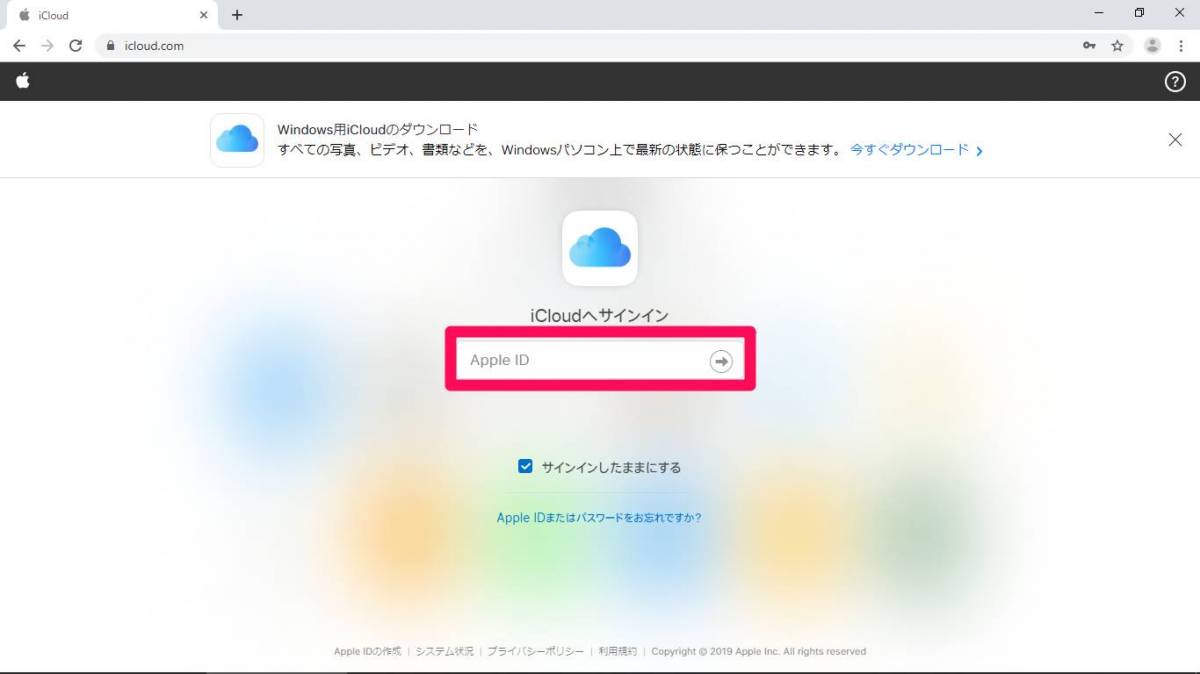
Task: Uncheck サインインしたままにする checkbox
Action: (x=525, y=465)
